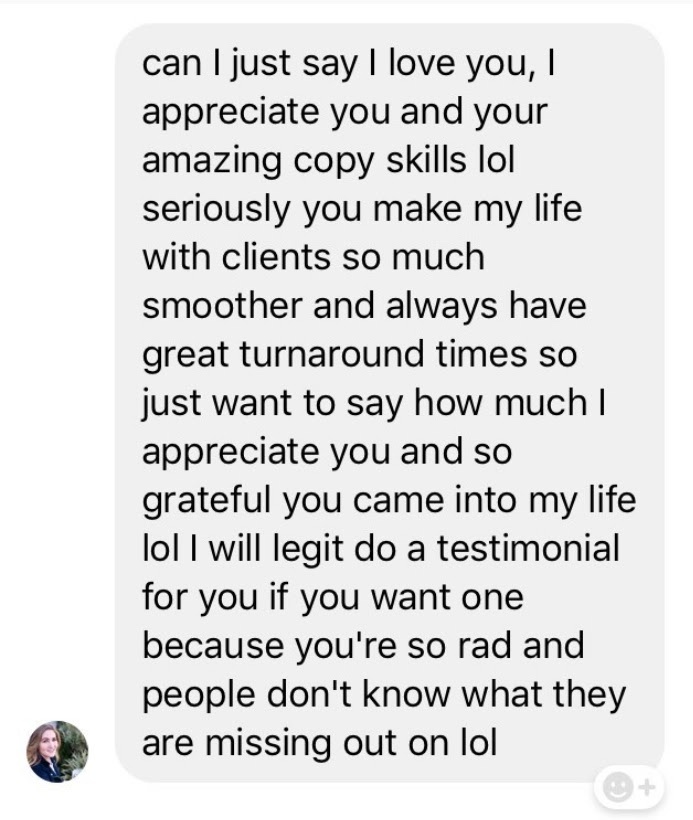Click the phrase "what they" in the message
The width and height of the screenshot is (693, 820).
543,694
